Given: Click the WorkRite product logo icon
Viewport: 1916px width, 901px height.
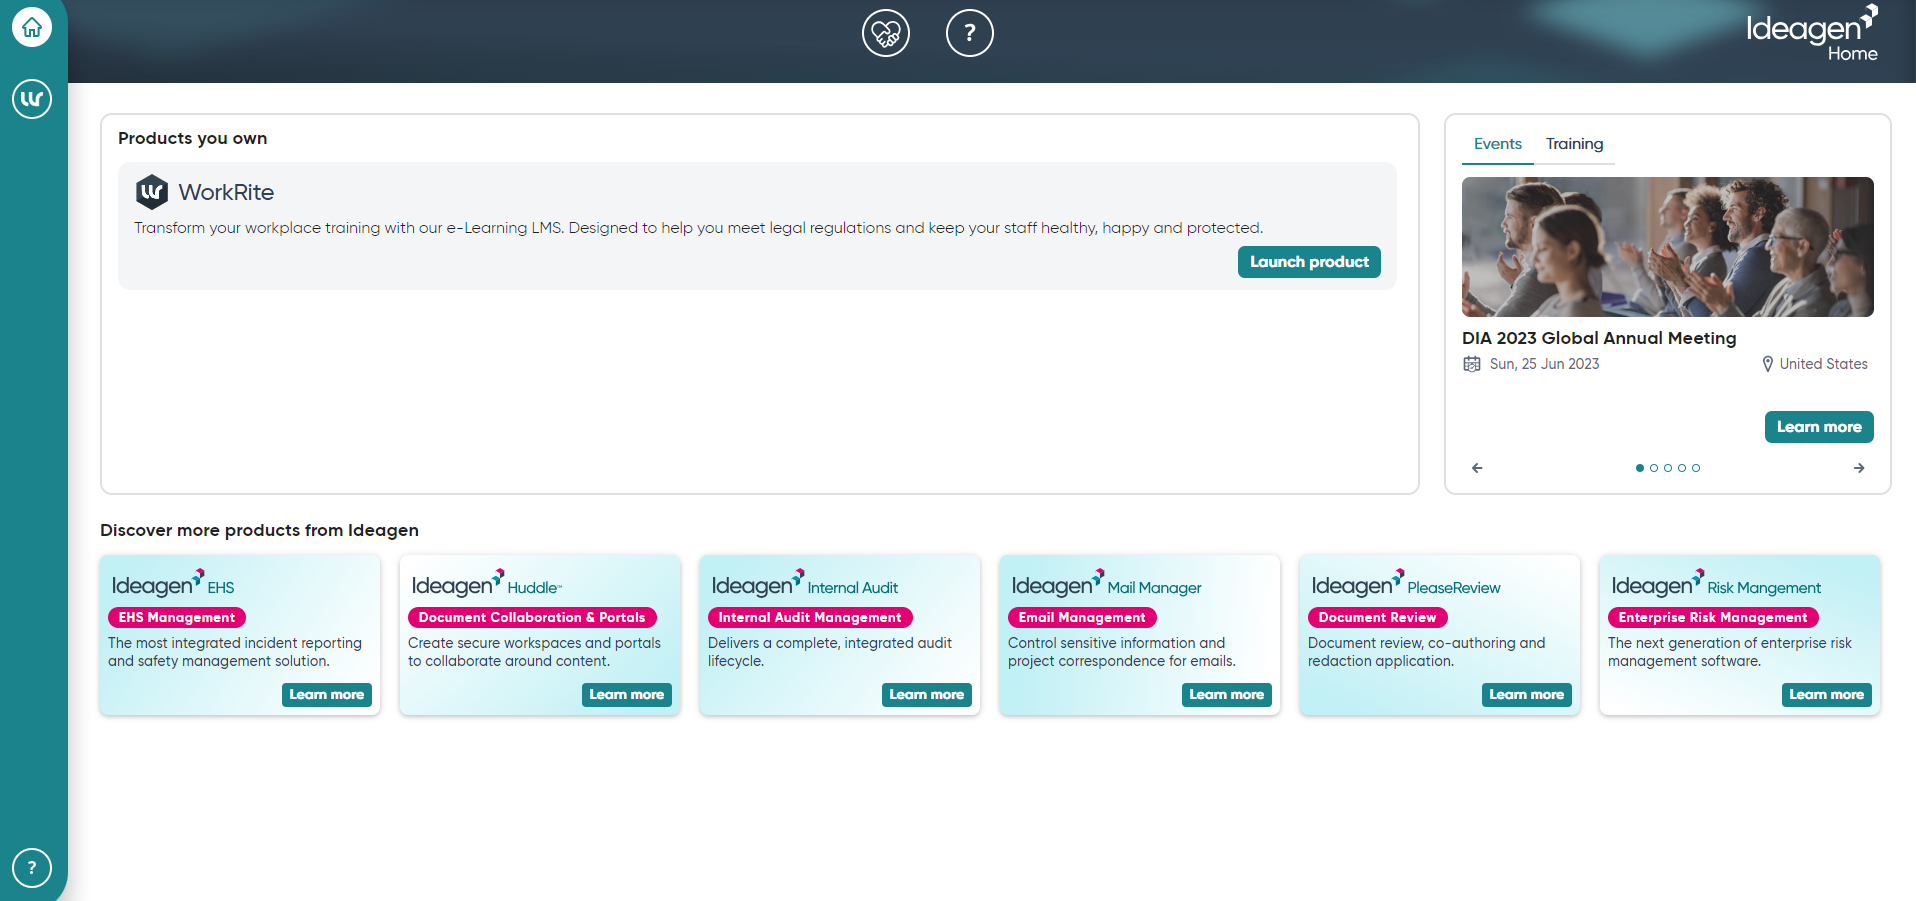Looking at the screenshot, I should point(152,191).
